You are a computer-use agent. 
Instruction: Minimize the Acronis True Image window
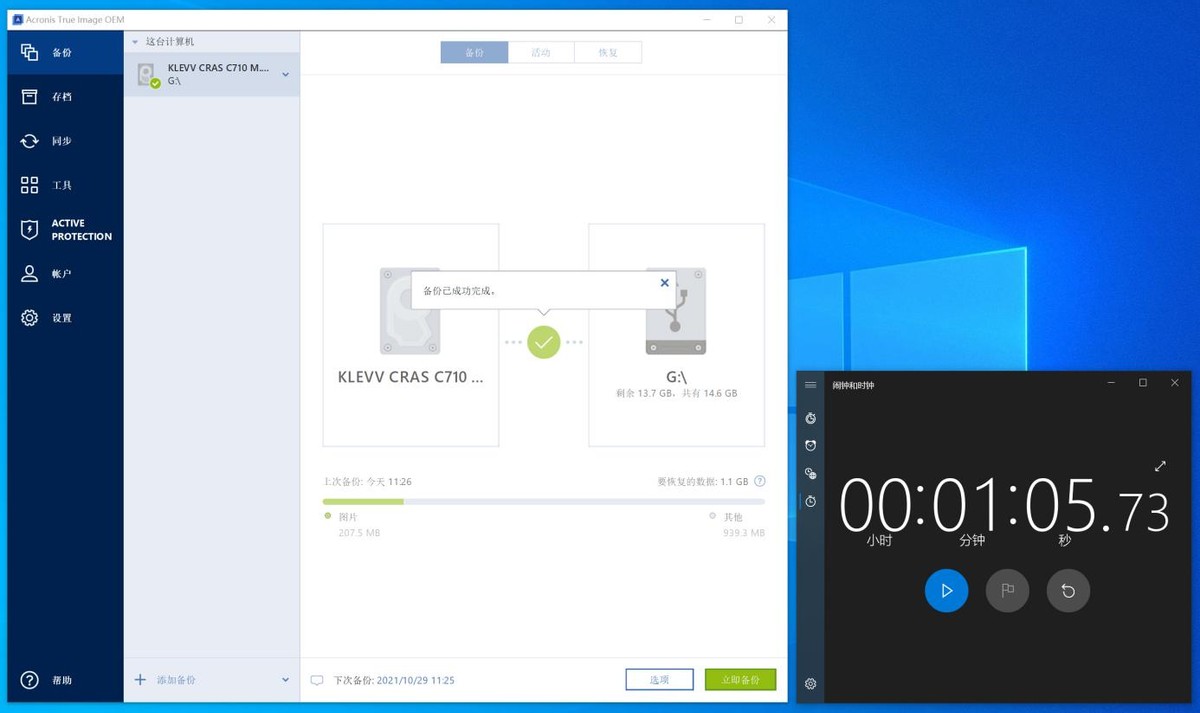coord(707,19)
